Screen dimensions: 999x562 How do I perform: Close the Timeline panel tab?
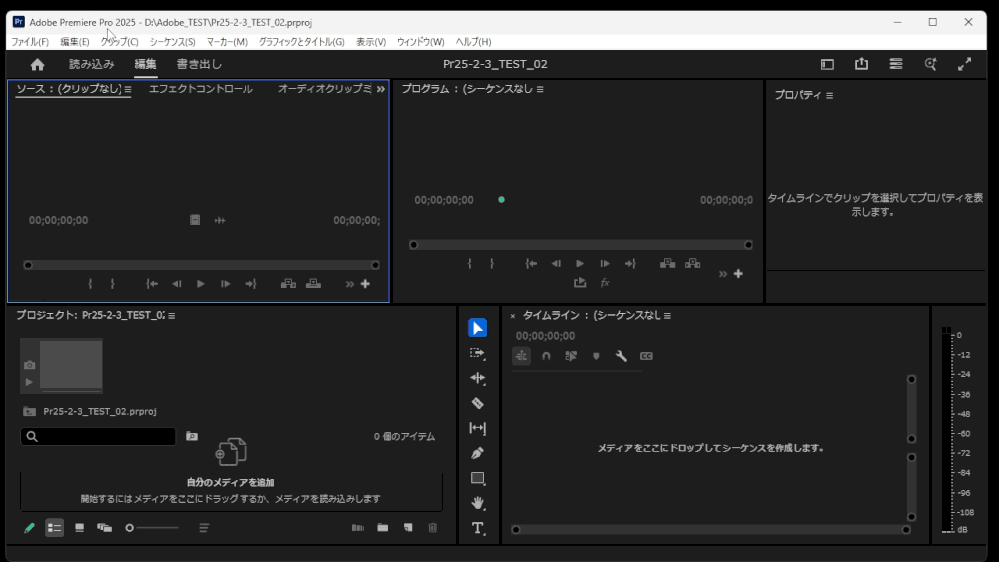[x=512, y=316]
